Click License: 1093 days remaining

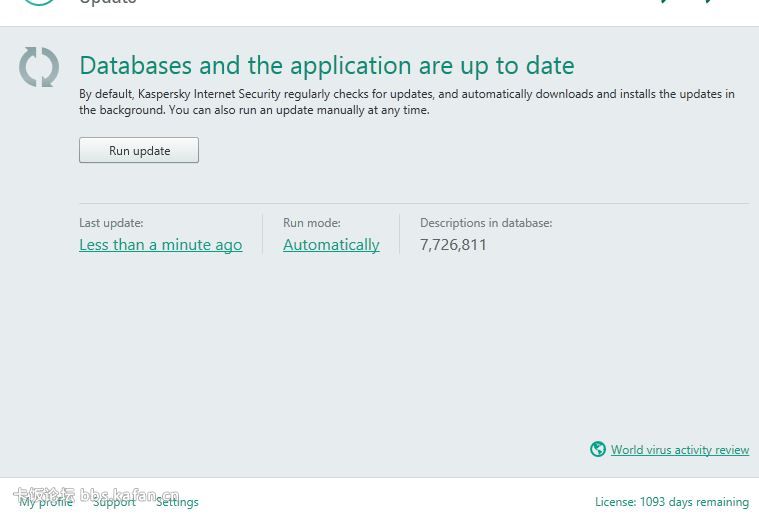pos(672,502)
